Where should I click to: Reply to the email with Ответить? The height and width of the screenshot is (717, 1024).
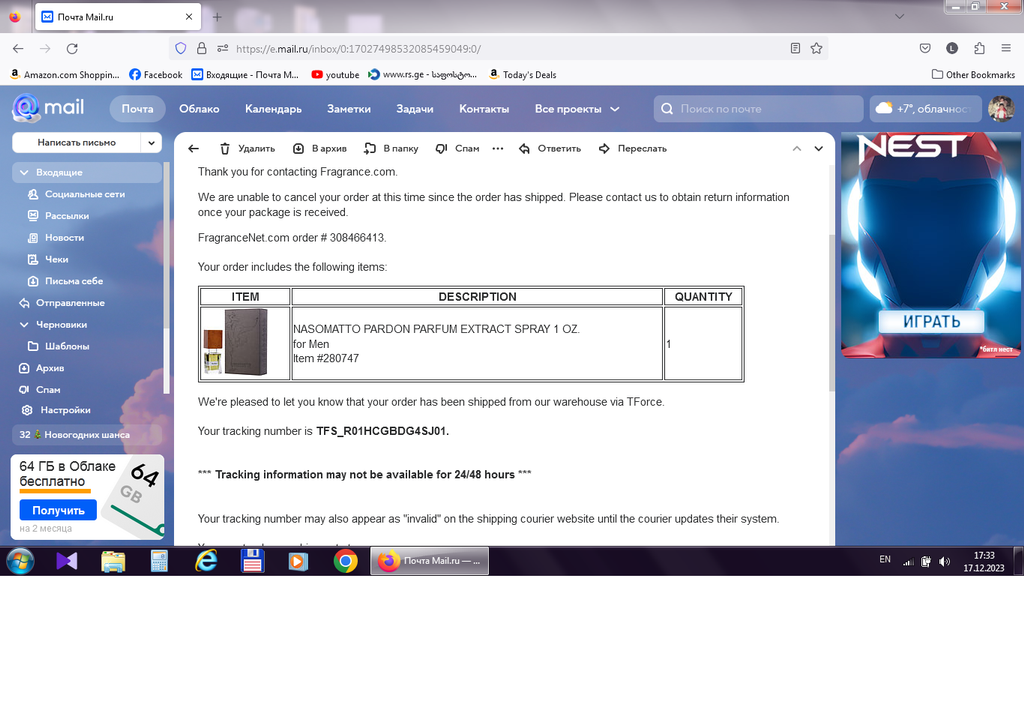[550, 149]
